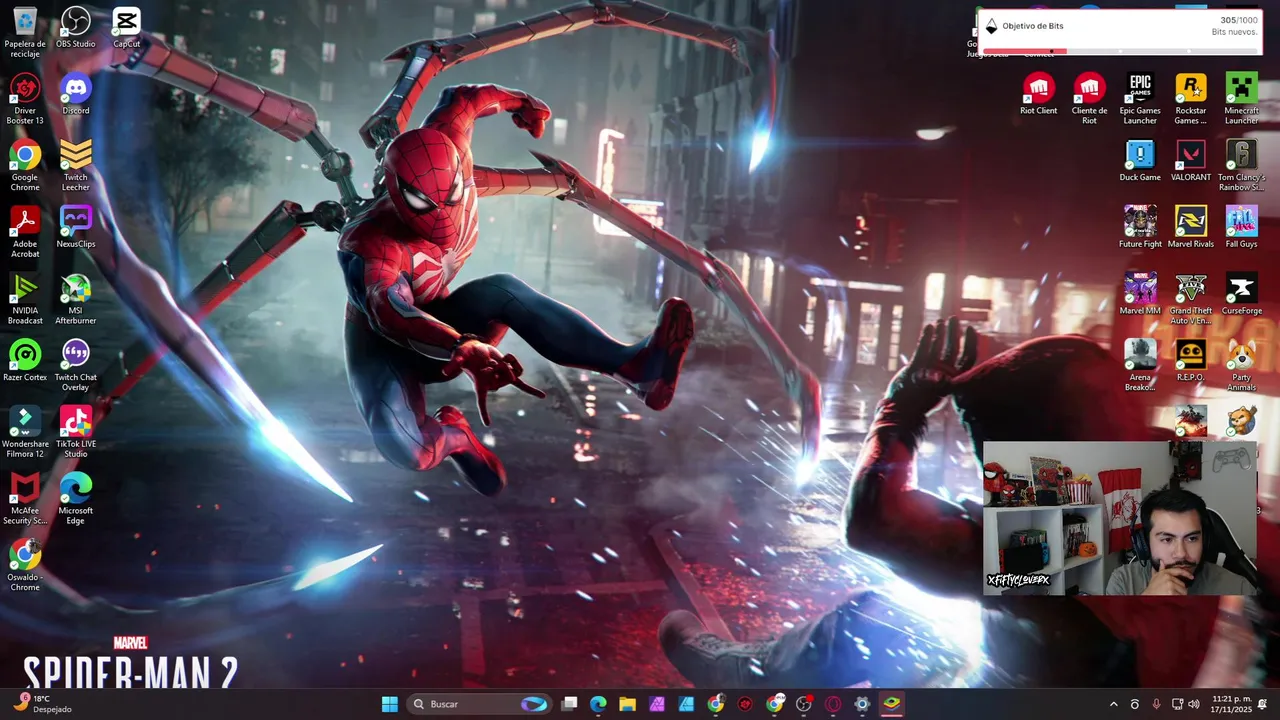
Task: Click the Objetivo de Bits progress bar
Action: click(x=1119, y=51)
